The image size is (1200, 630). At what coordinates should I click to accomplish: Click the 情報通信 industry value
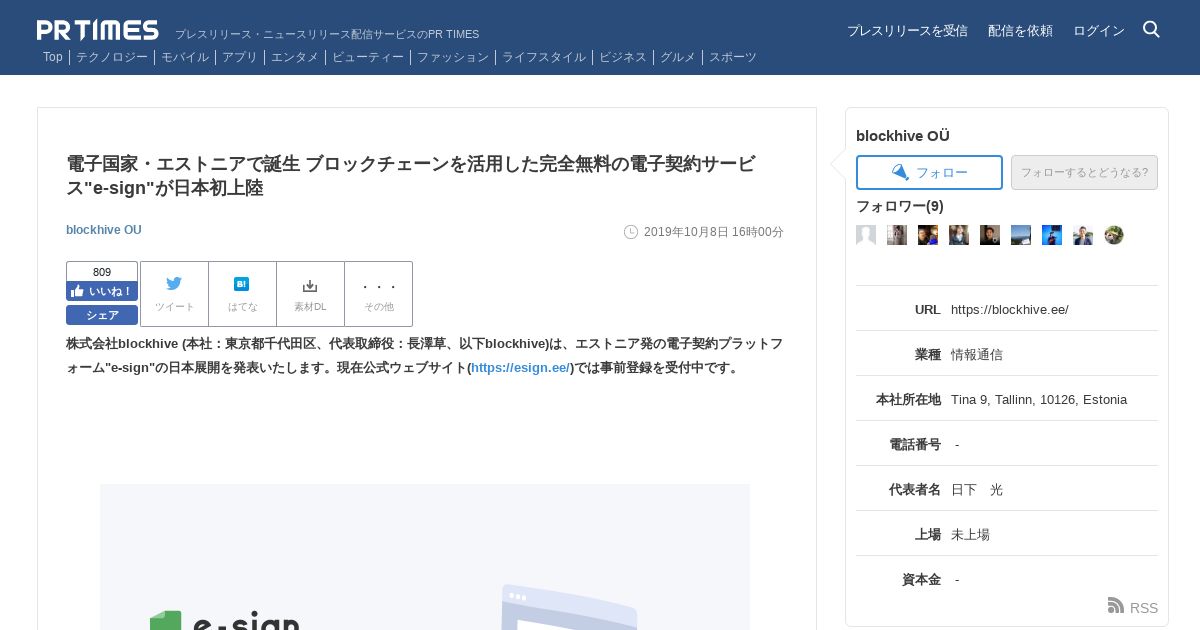977,355
